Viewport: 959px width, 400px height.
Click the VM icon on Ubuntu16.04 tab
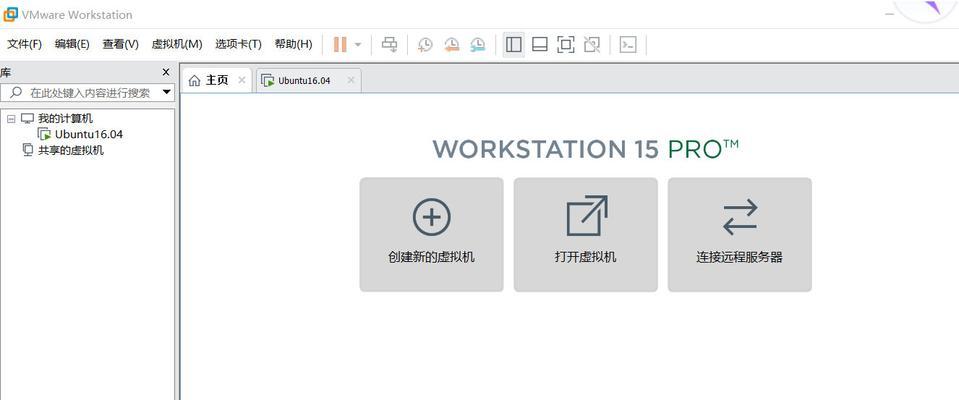click(267, 81)
